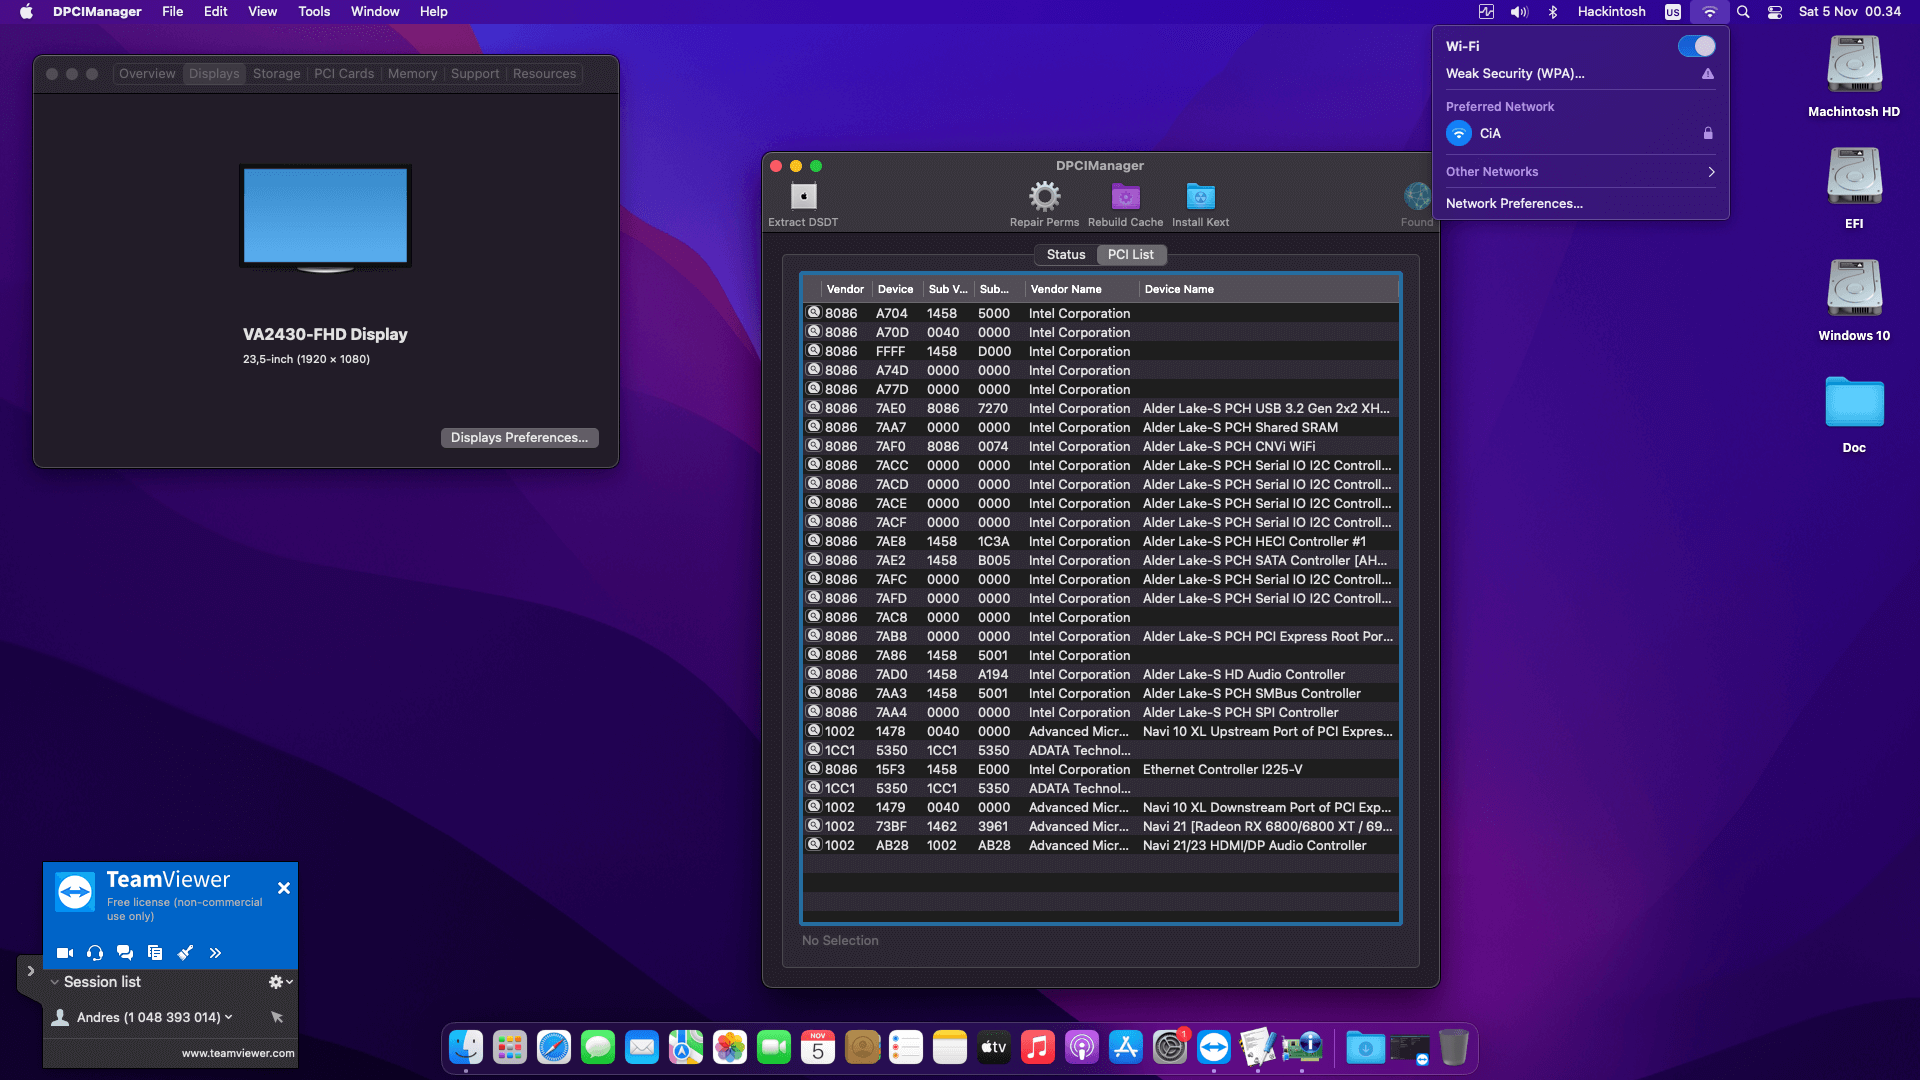Image resolution: width=1920 pixels, height=1080 pixels.
Task: Click the Repair Perms gear icon
Action: [x=1044, y=196]
